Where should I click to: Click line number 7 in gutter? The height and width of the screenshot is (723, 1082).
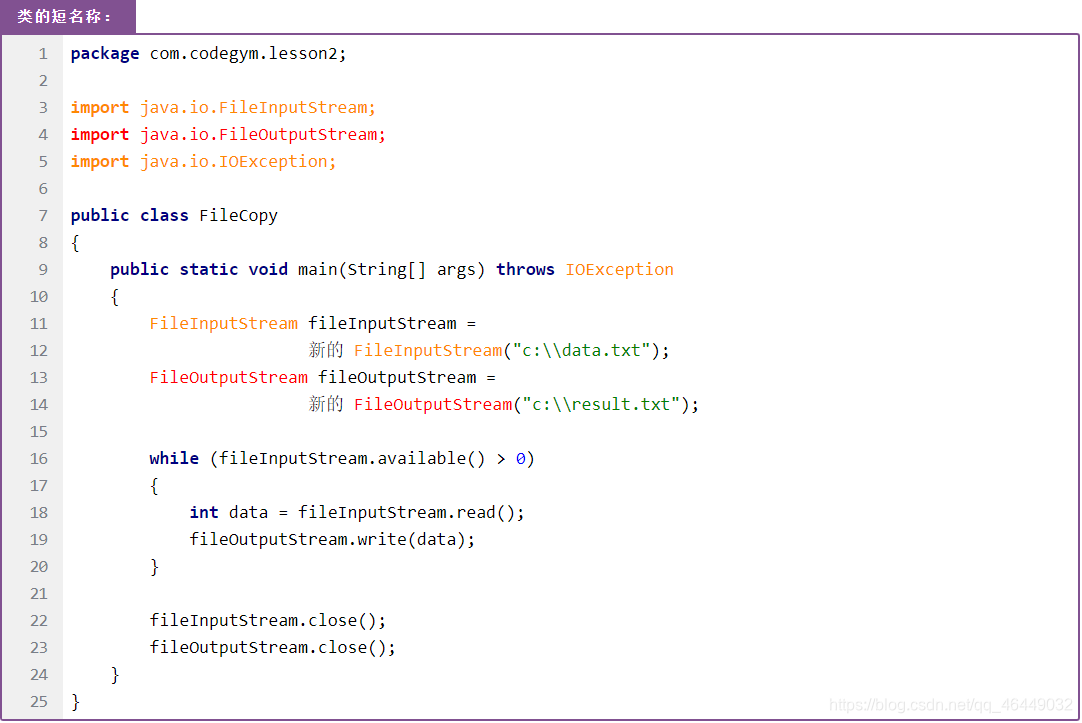(43, 216)
